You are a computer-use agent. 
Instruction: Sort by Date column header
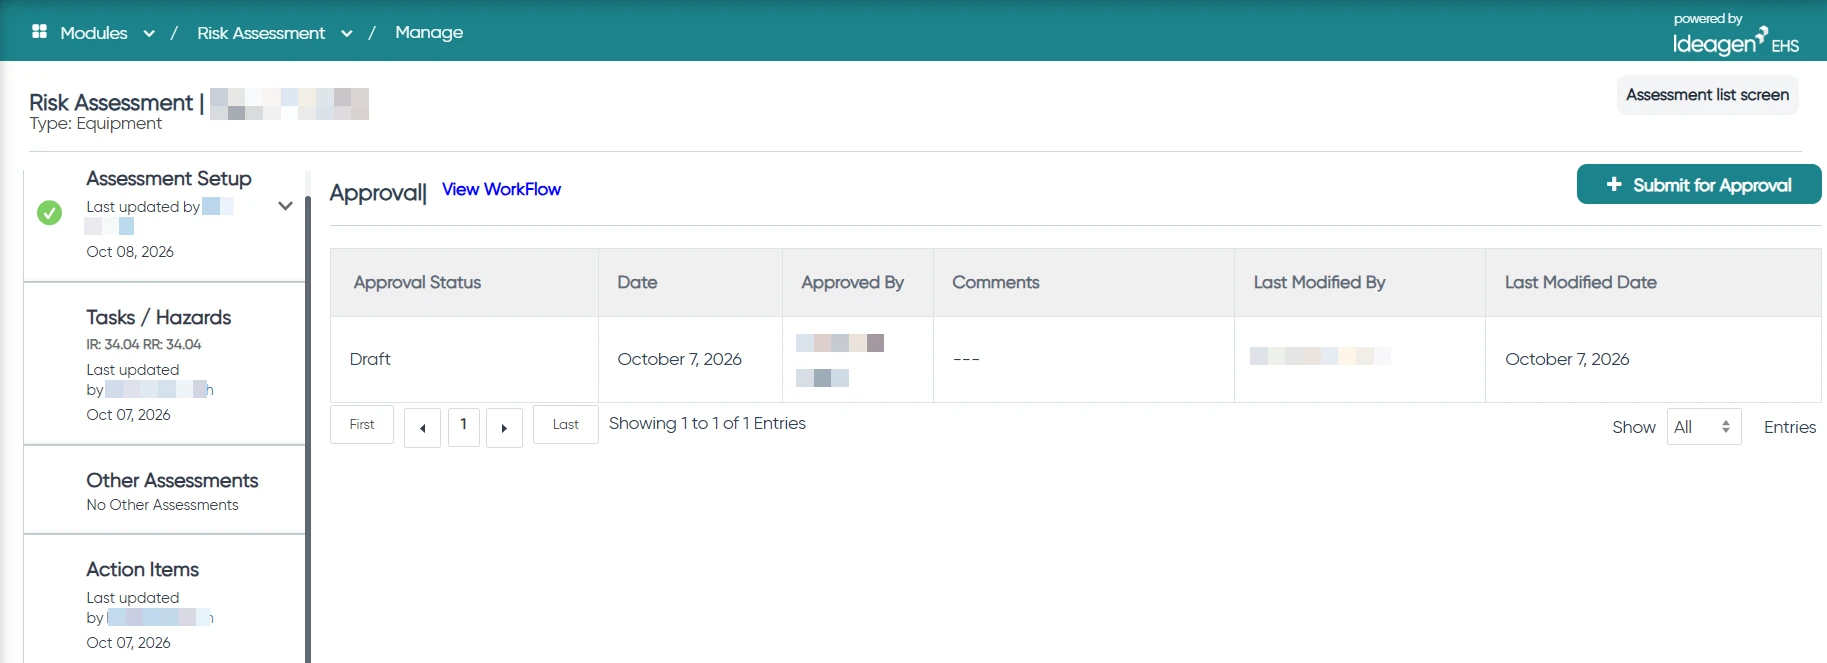[x=690, y=283]
